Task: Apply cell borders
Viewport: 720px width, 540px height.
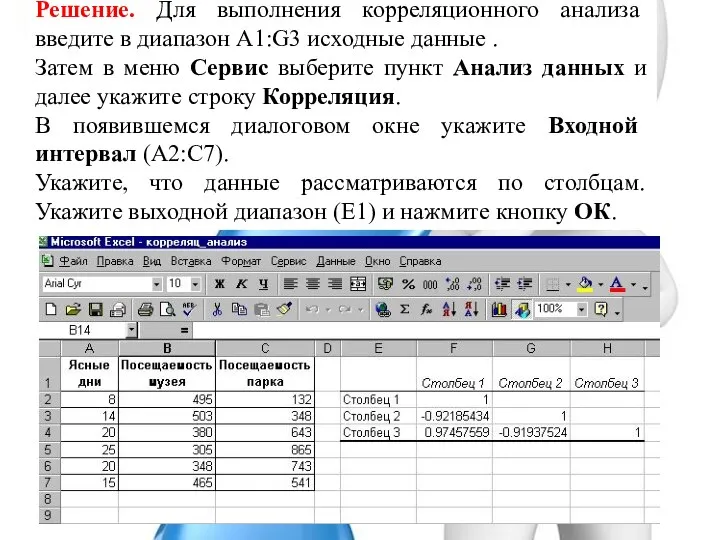Action: point(552,285)
